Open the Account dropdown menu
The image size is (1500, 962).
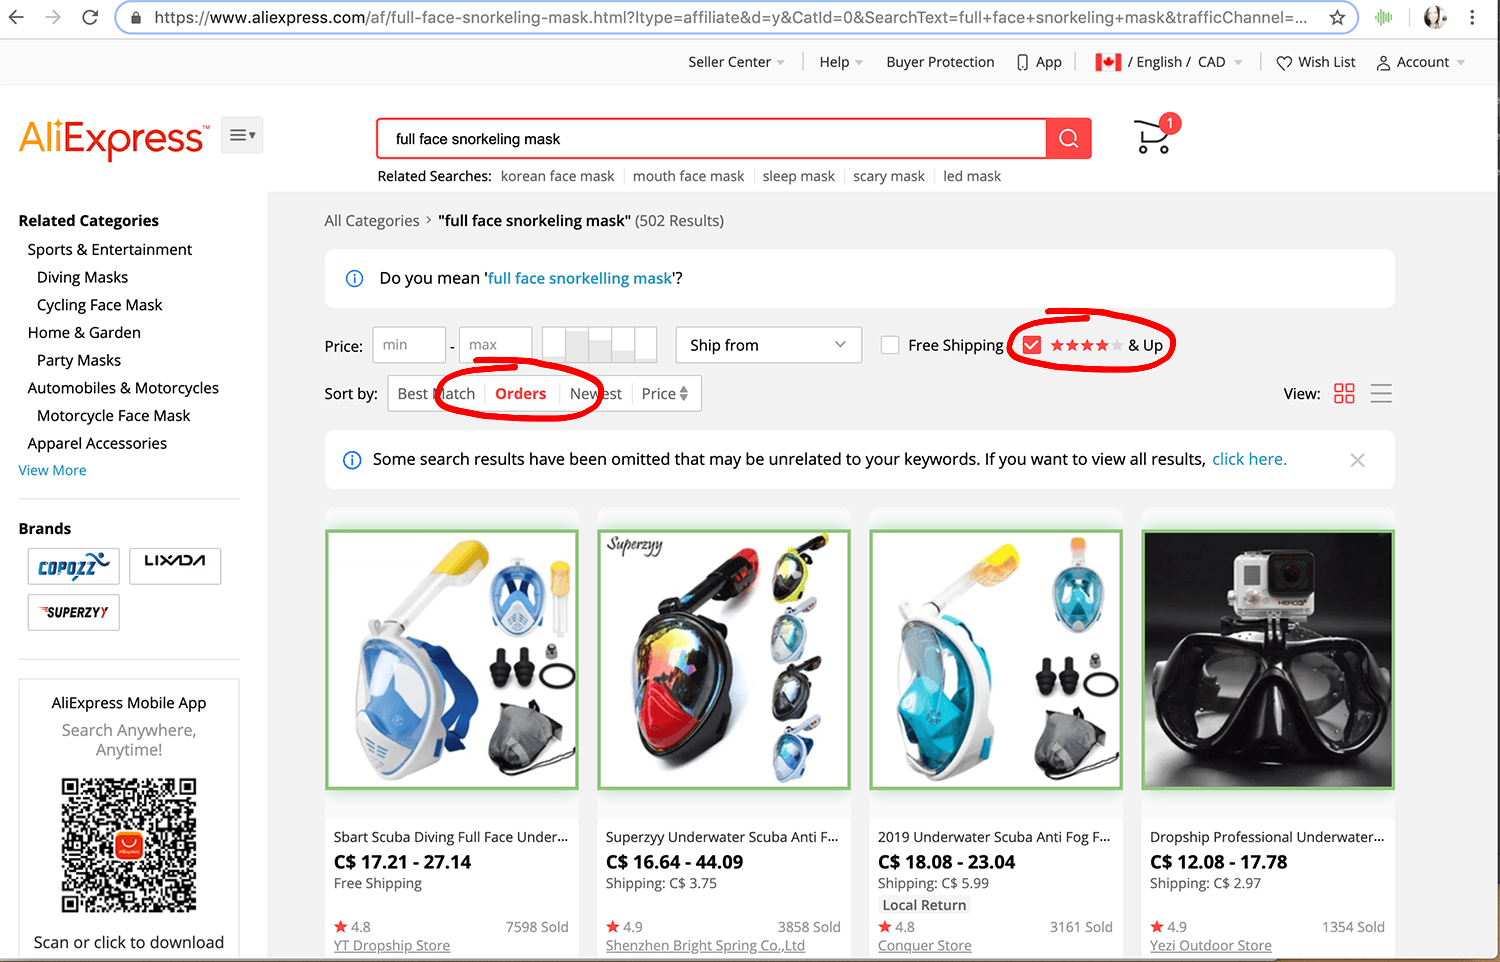coord(1420,62)
